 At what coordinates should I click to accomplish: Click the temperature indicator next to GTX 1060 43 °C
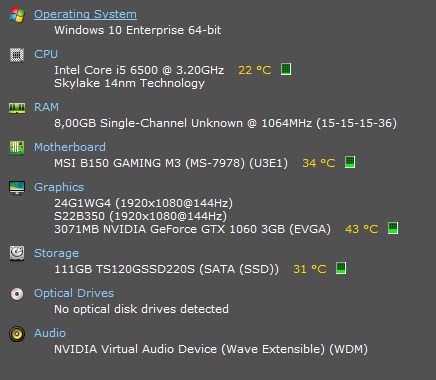point(393,228)
